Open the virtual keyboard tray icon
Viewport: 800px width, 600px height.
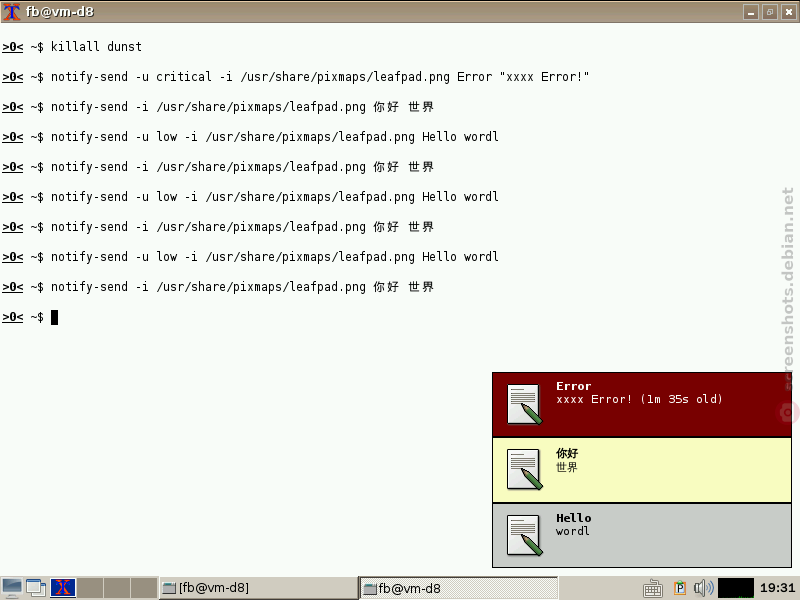(653, 588)
